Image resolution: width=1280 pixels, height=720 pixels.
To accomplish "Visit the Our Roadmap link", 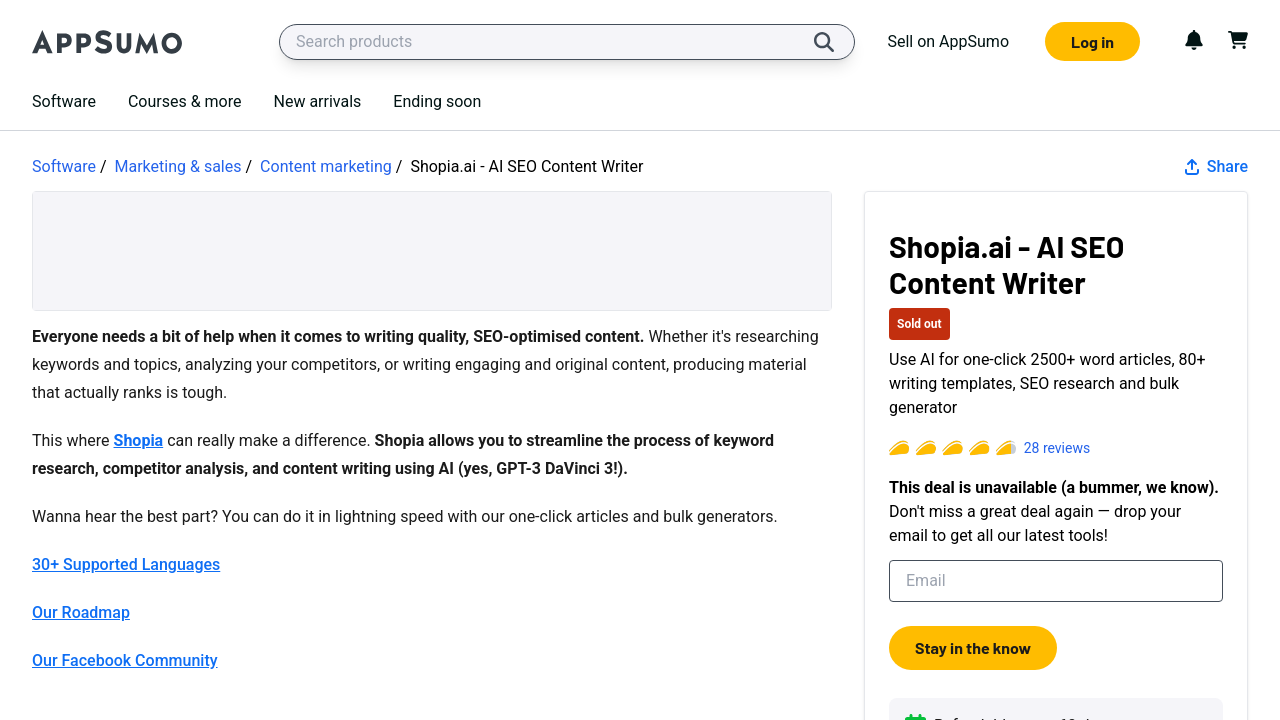I will click(81, 613).
